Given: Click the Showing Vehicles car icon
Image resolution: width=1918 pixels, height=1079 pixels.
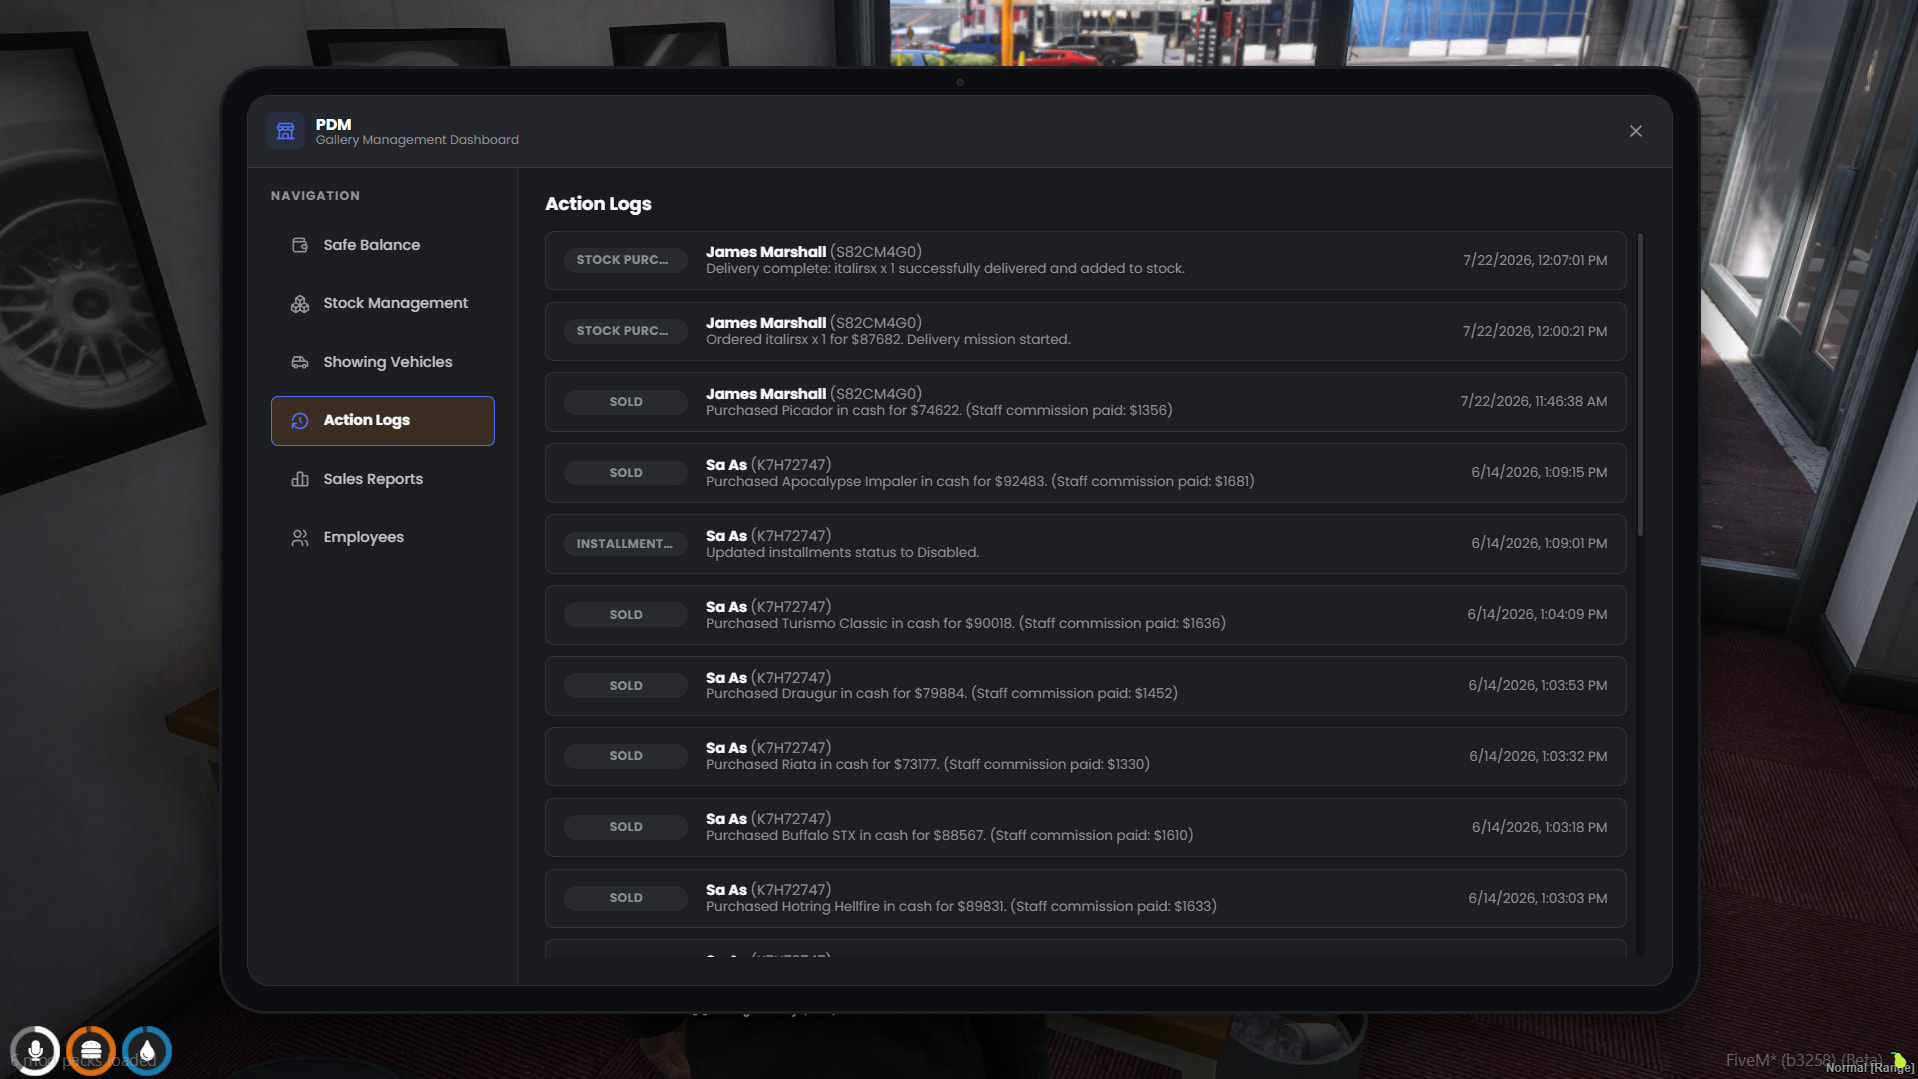Looking at the screenshot, I should [299, 362].
